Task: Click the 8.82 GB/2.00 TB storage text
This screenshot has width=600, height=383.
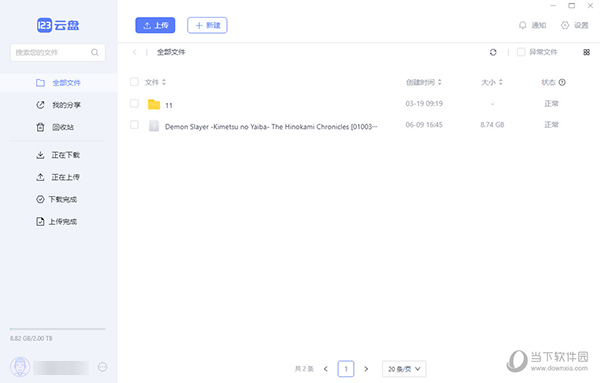Action: 31,338
